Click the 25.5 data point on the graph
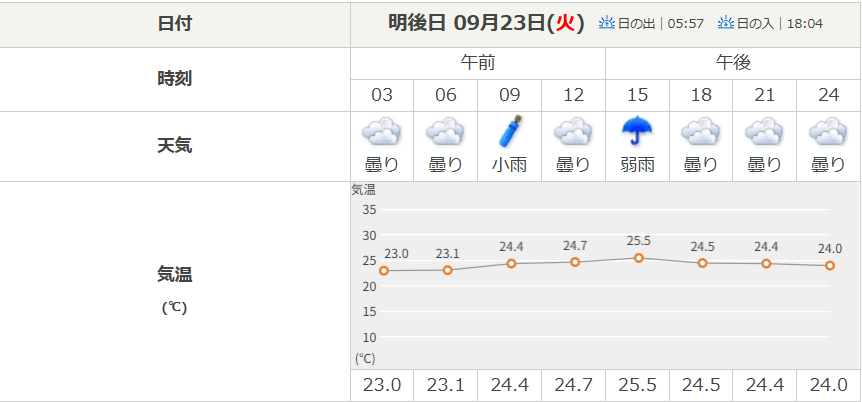The width and height of the screenshot is (862, 402). [x=638, y=258]
